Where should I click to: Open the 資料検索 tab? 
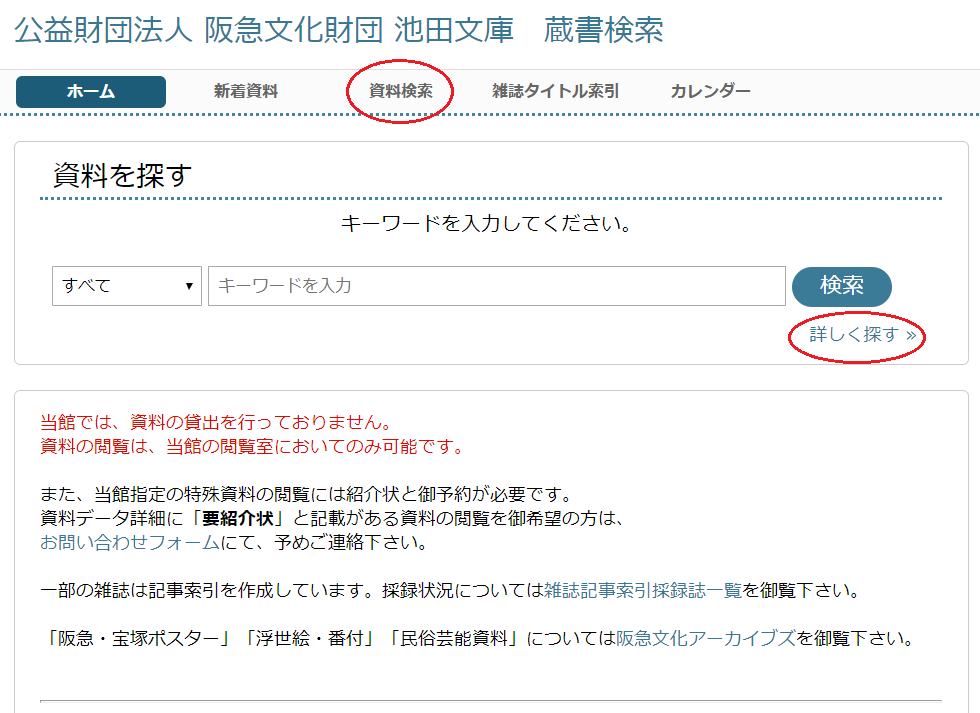pos(401,92)
